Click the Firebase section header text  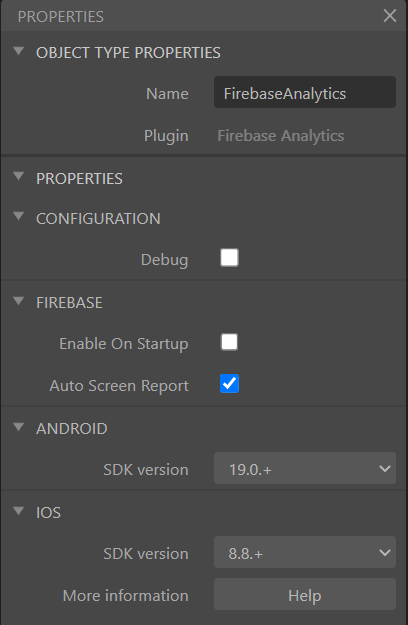click(69, 303)
